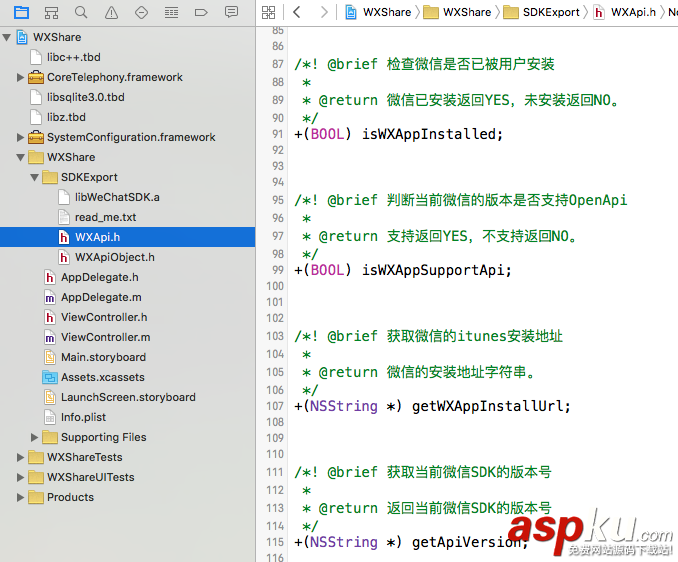Click isWXAppSupportApi method declaration
The width and height of the screenshot is (678, 562).
click(403, 270)
